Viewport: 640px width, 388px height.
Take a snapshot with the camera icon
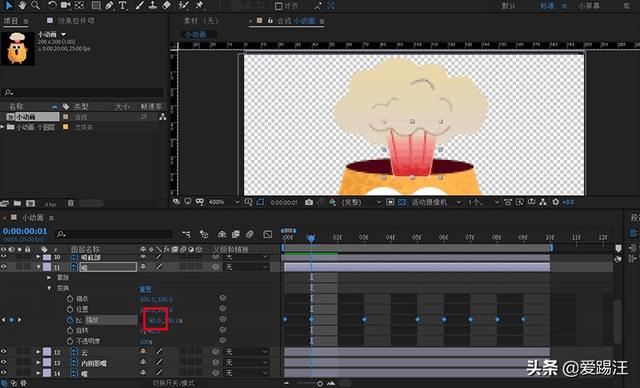point(309,202)
